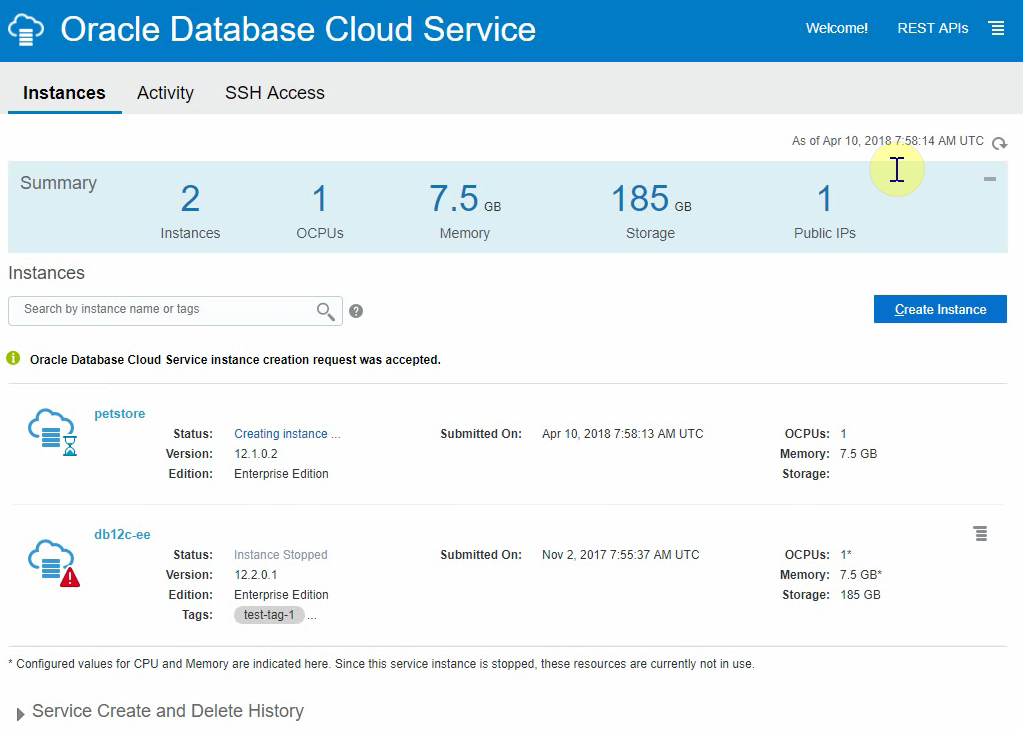
Task: Click the Oracle cloud database logo icon
Action: pyautogui.click(x=26, y=29)
